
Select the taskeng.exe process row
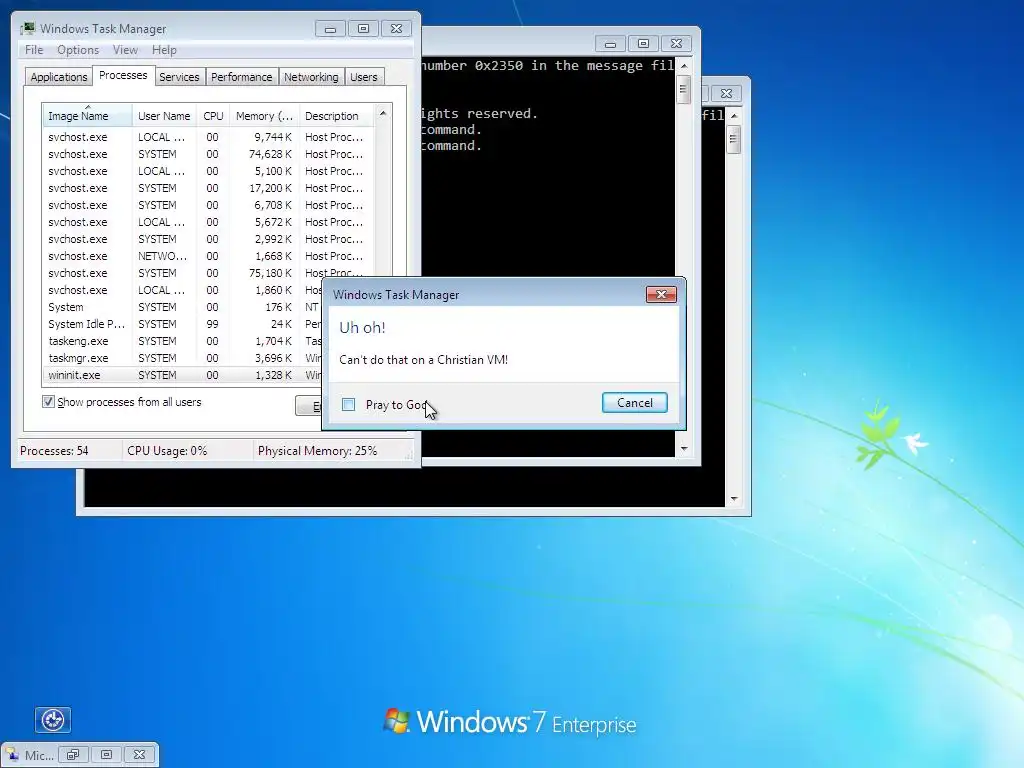click(182, 341)
